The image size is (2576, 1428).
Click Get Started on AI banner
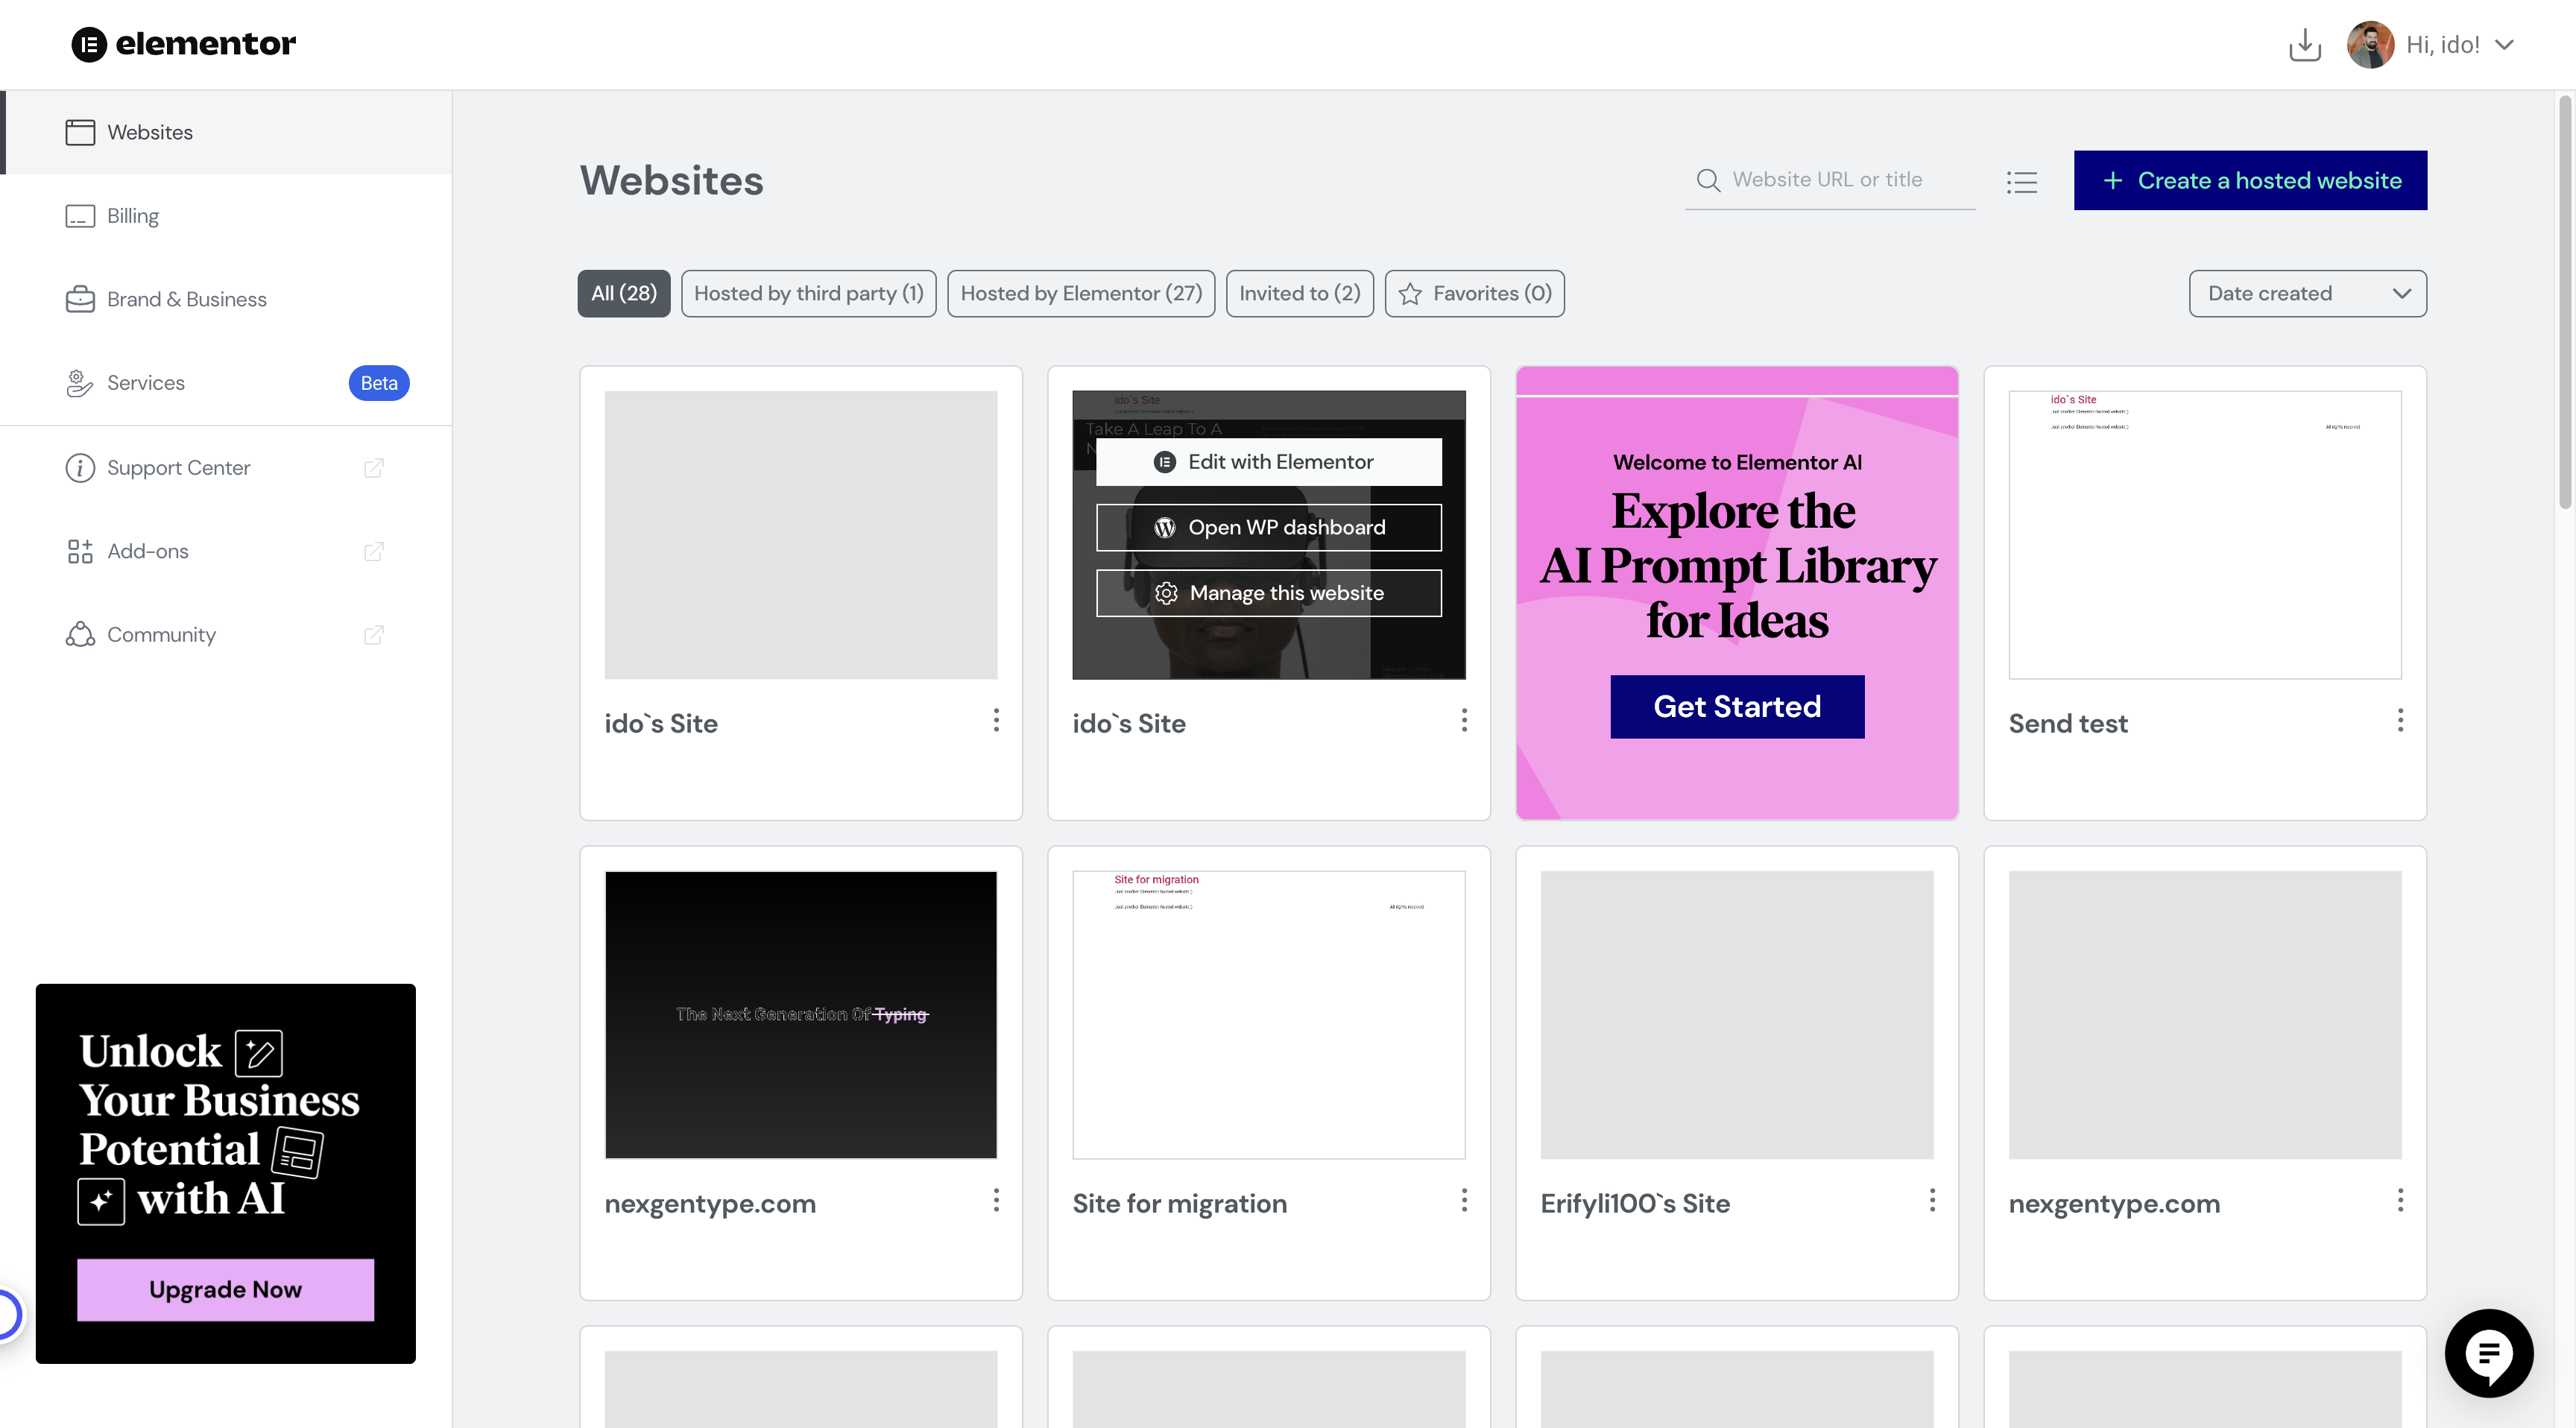[1737, 707]
